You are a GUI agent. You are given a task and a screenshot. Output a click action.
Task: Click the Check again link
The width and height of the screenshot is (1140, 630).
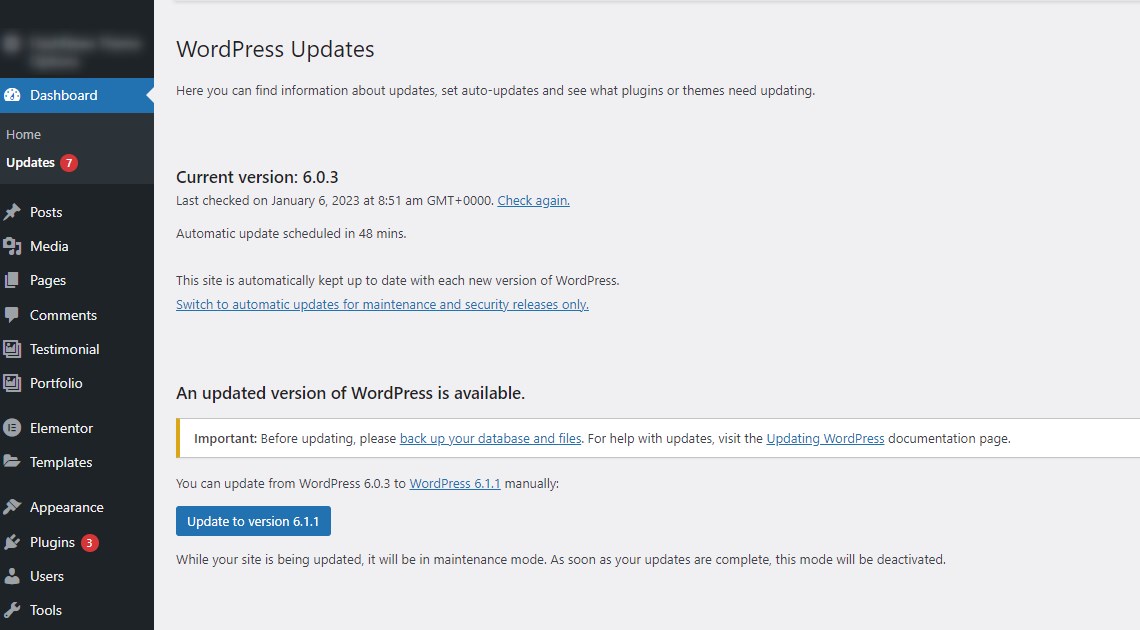[533, 200]
